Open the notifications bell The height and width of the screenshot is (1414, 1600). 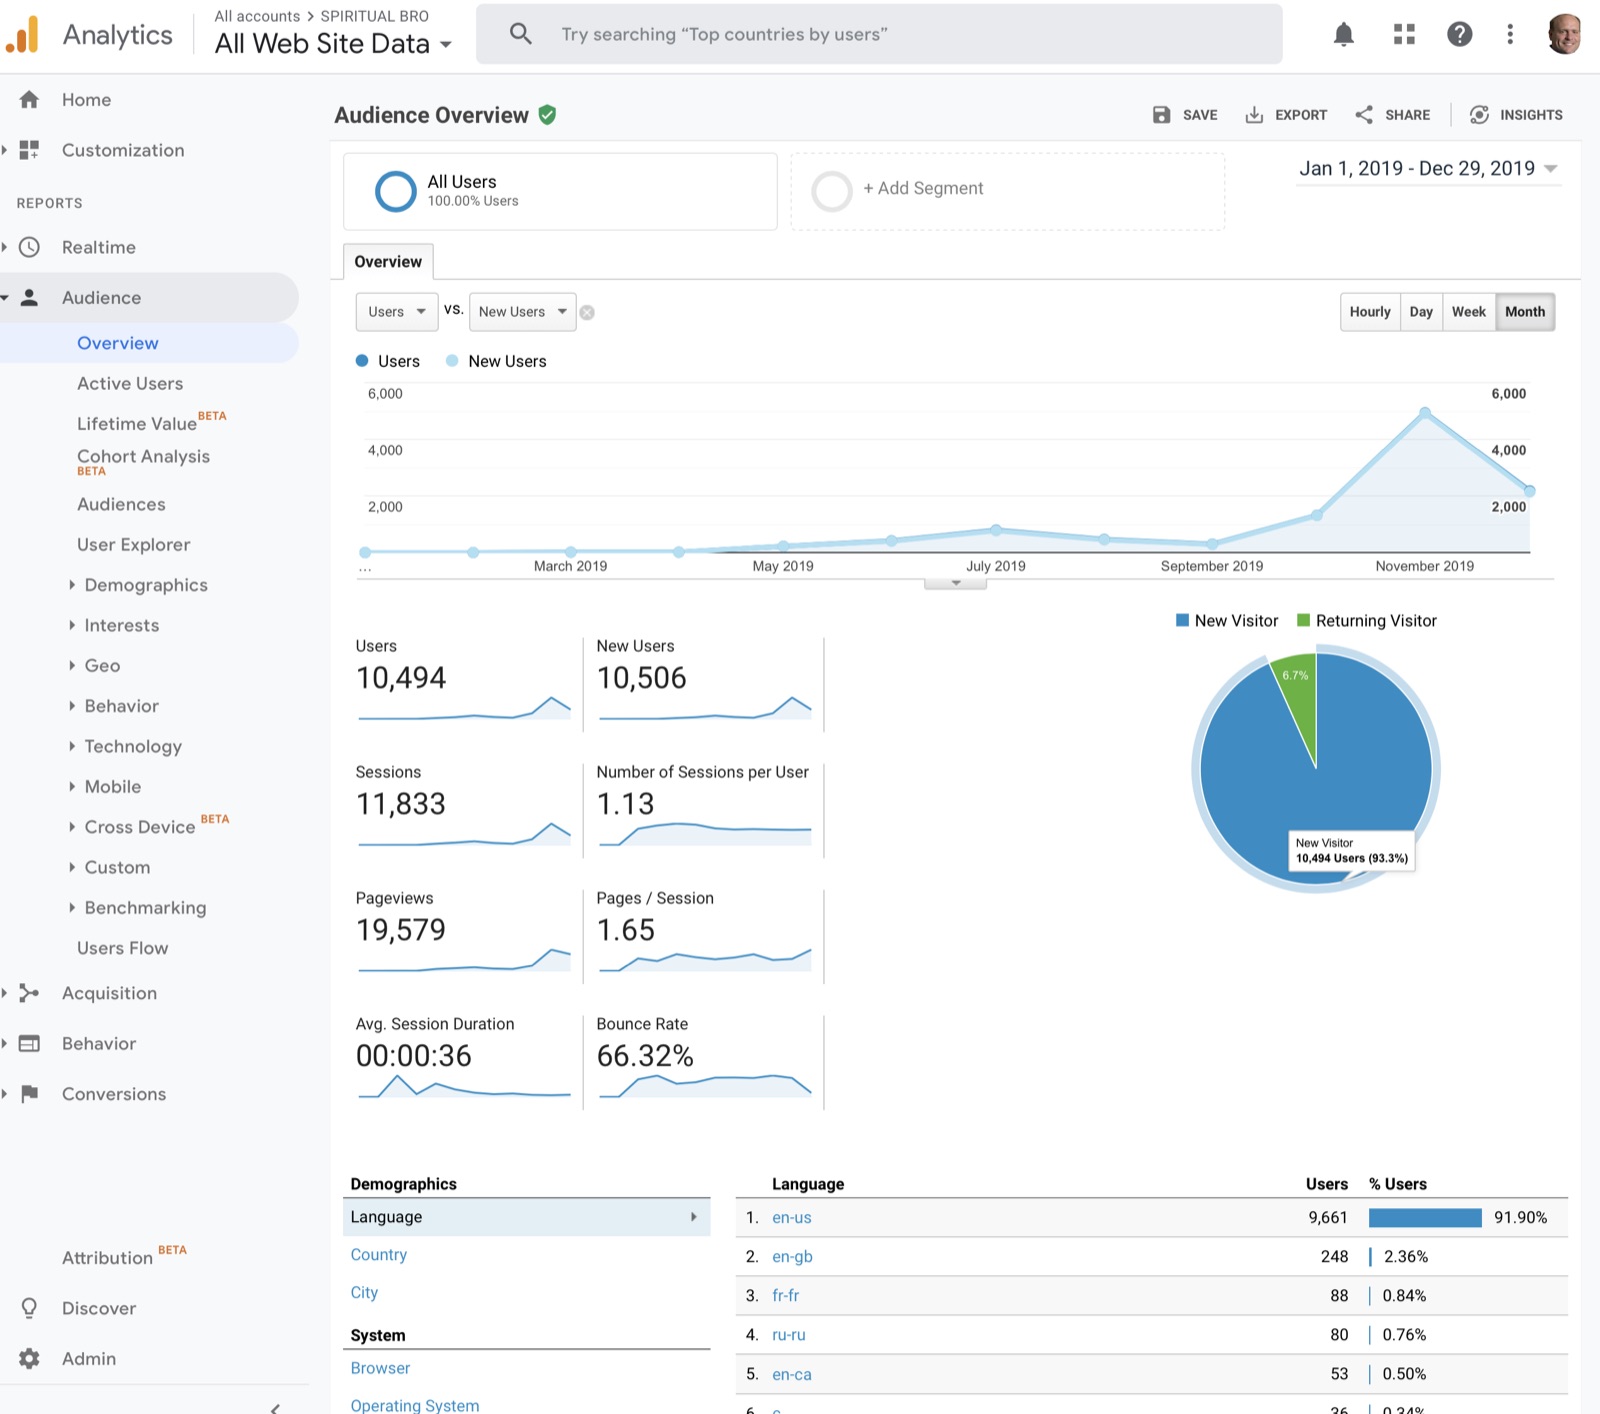[1344, 35]
